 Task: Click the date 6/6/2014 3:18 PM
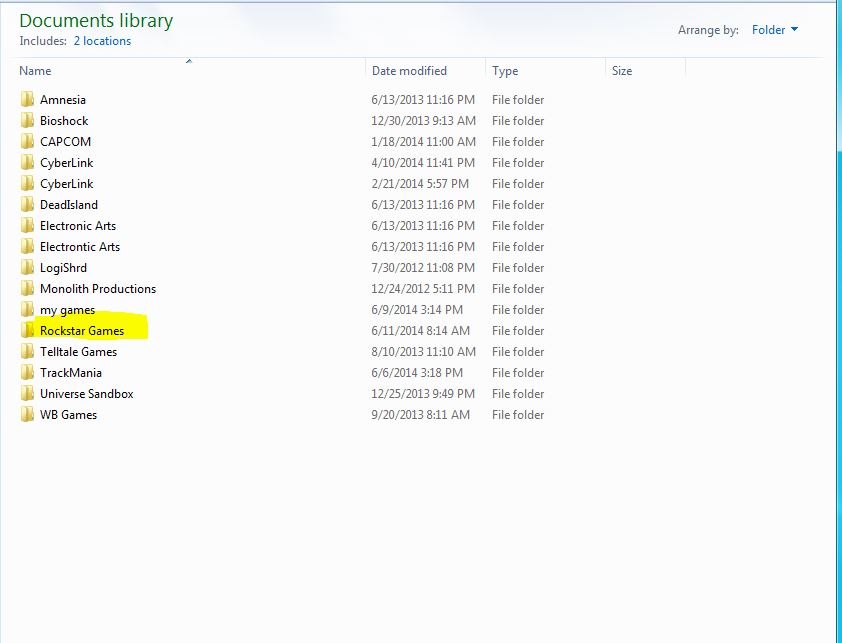417,372
